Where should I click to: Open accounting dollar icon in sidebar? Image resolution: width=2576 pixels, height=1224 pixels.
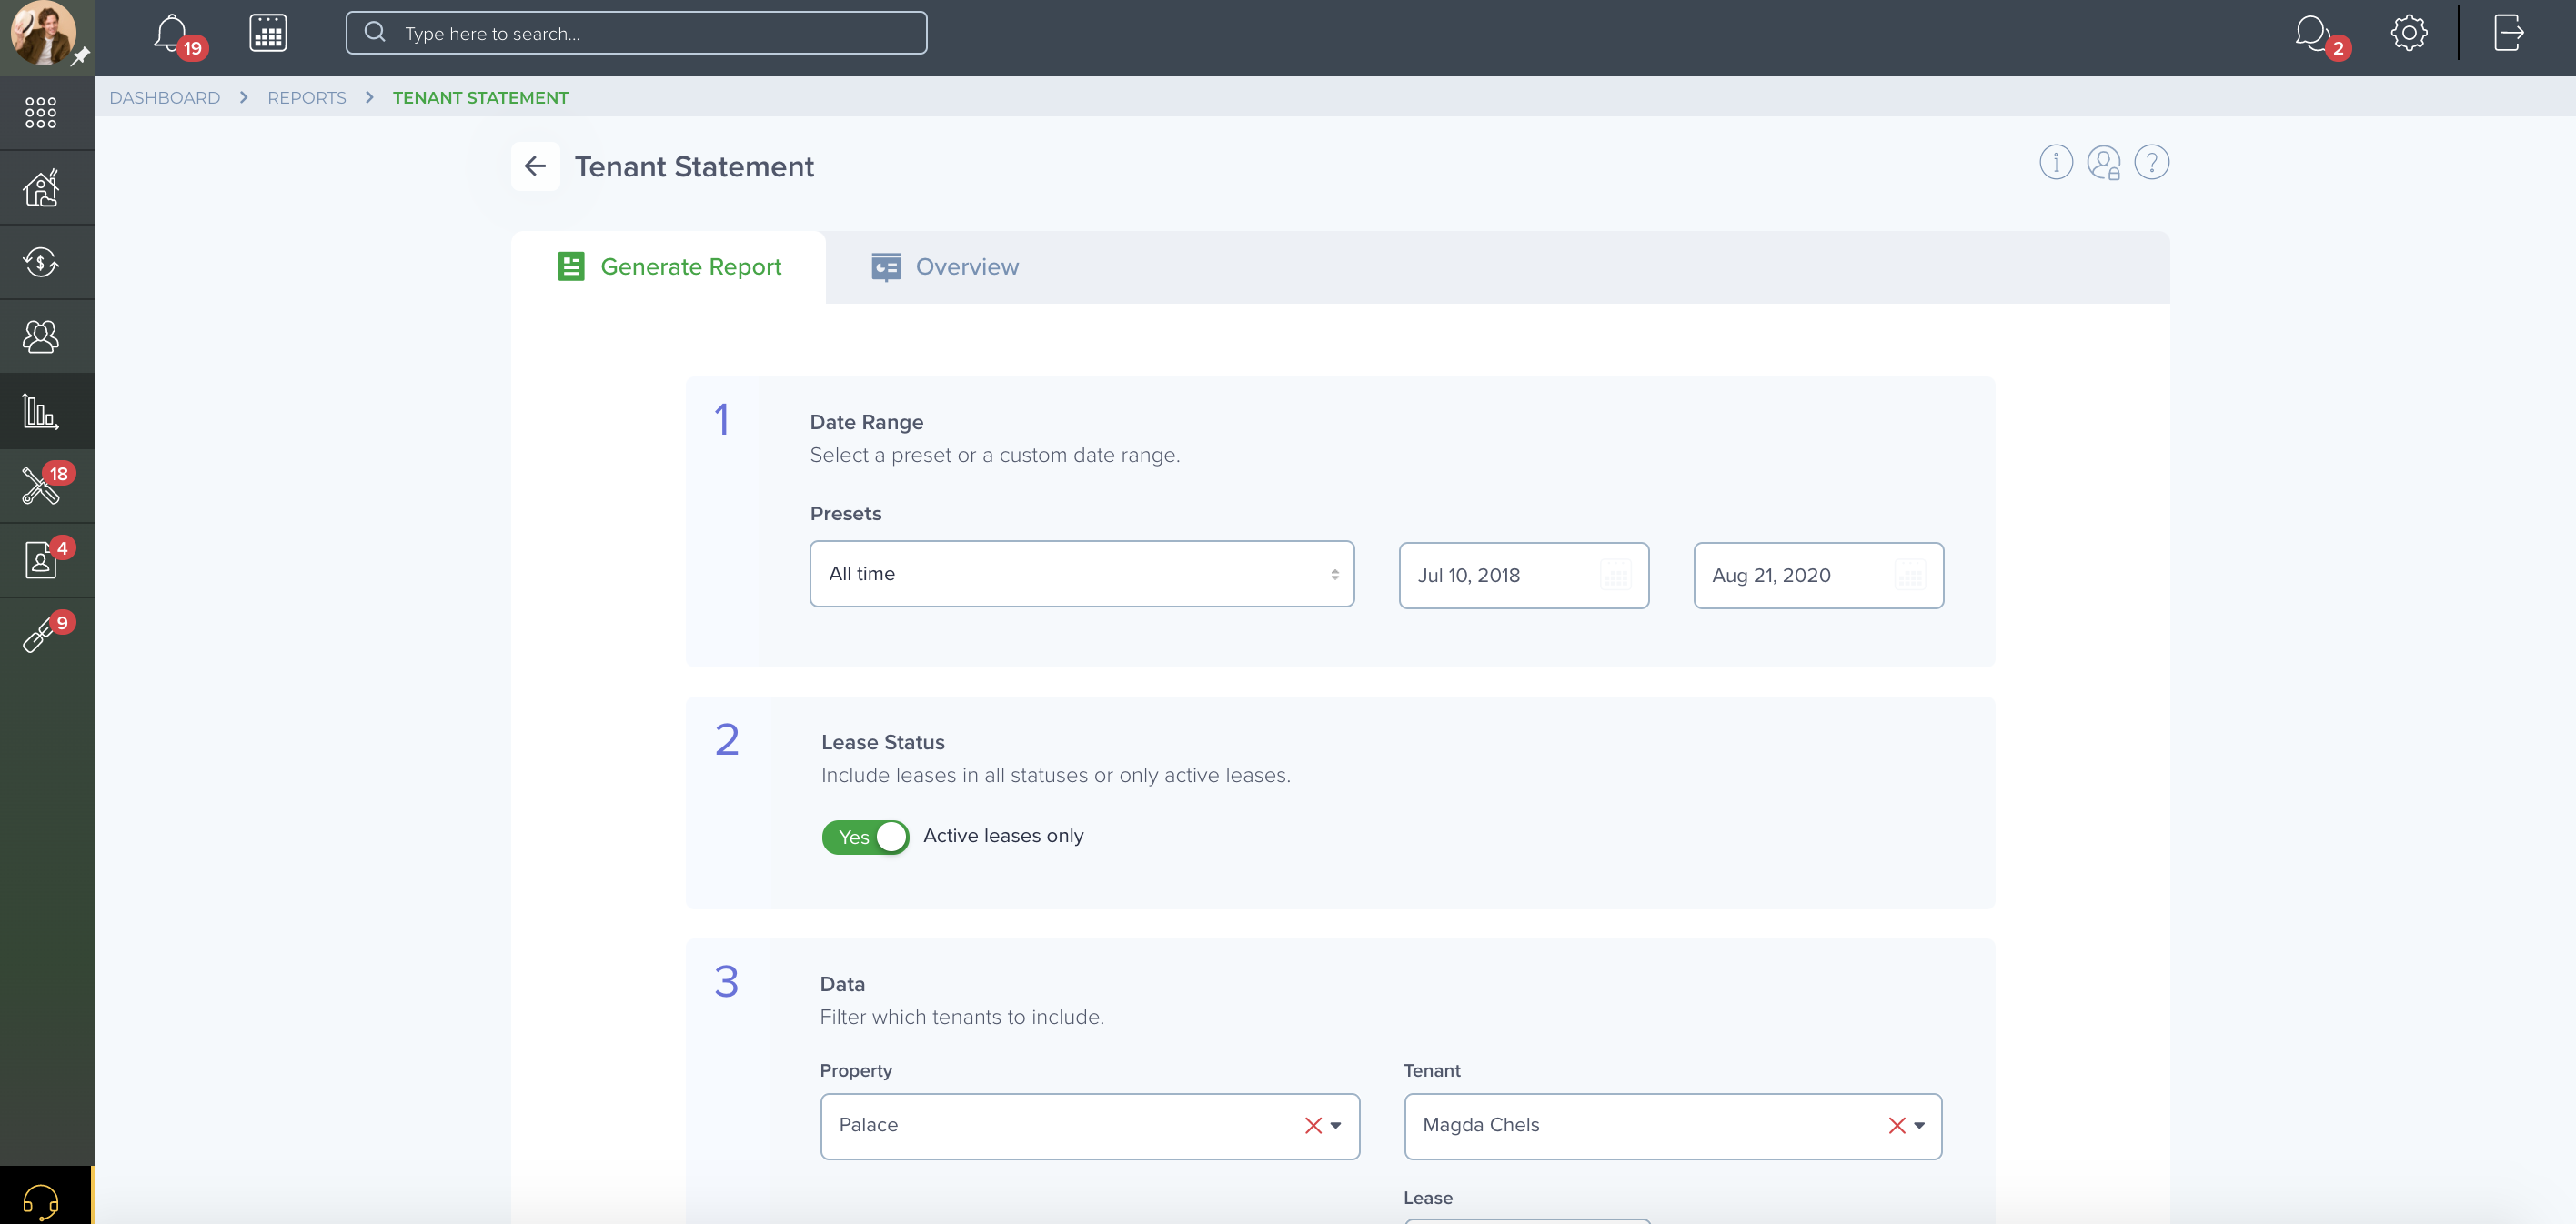tap(41, 262)
